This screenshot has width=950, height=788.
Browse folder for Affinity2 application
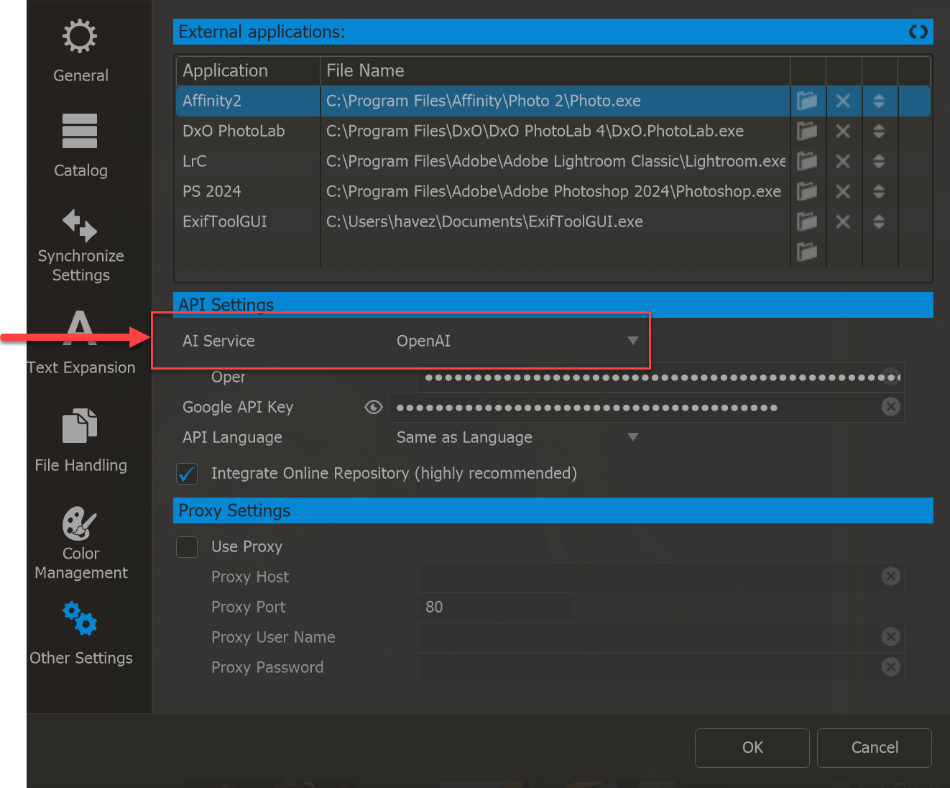coord(807,101)
